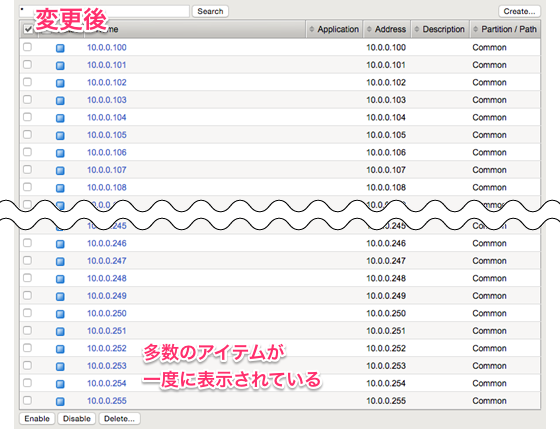The height and width of the screenshot is (429, 560).
Task: Click status icon of 10.0.0.247
Action: coord(60,261)
